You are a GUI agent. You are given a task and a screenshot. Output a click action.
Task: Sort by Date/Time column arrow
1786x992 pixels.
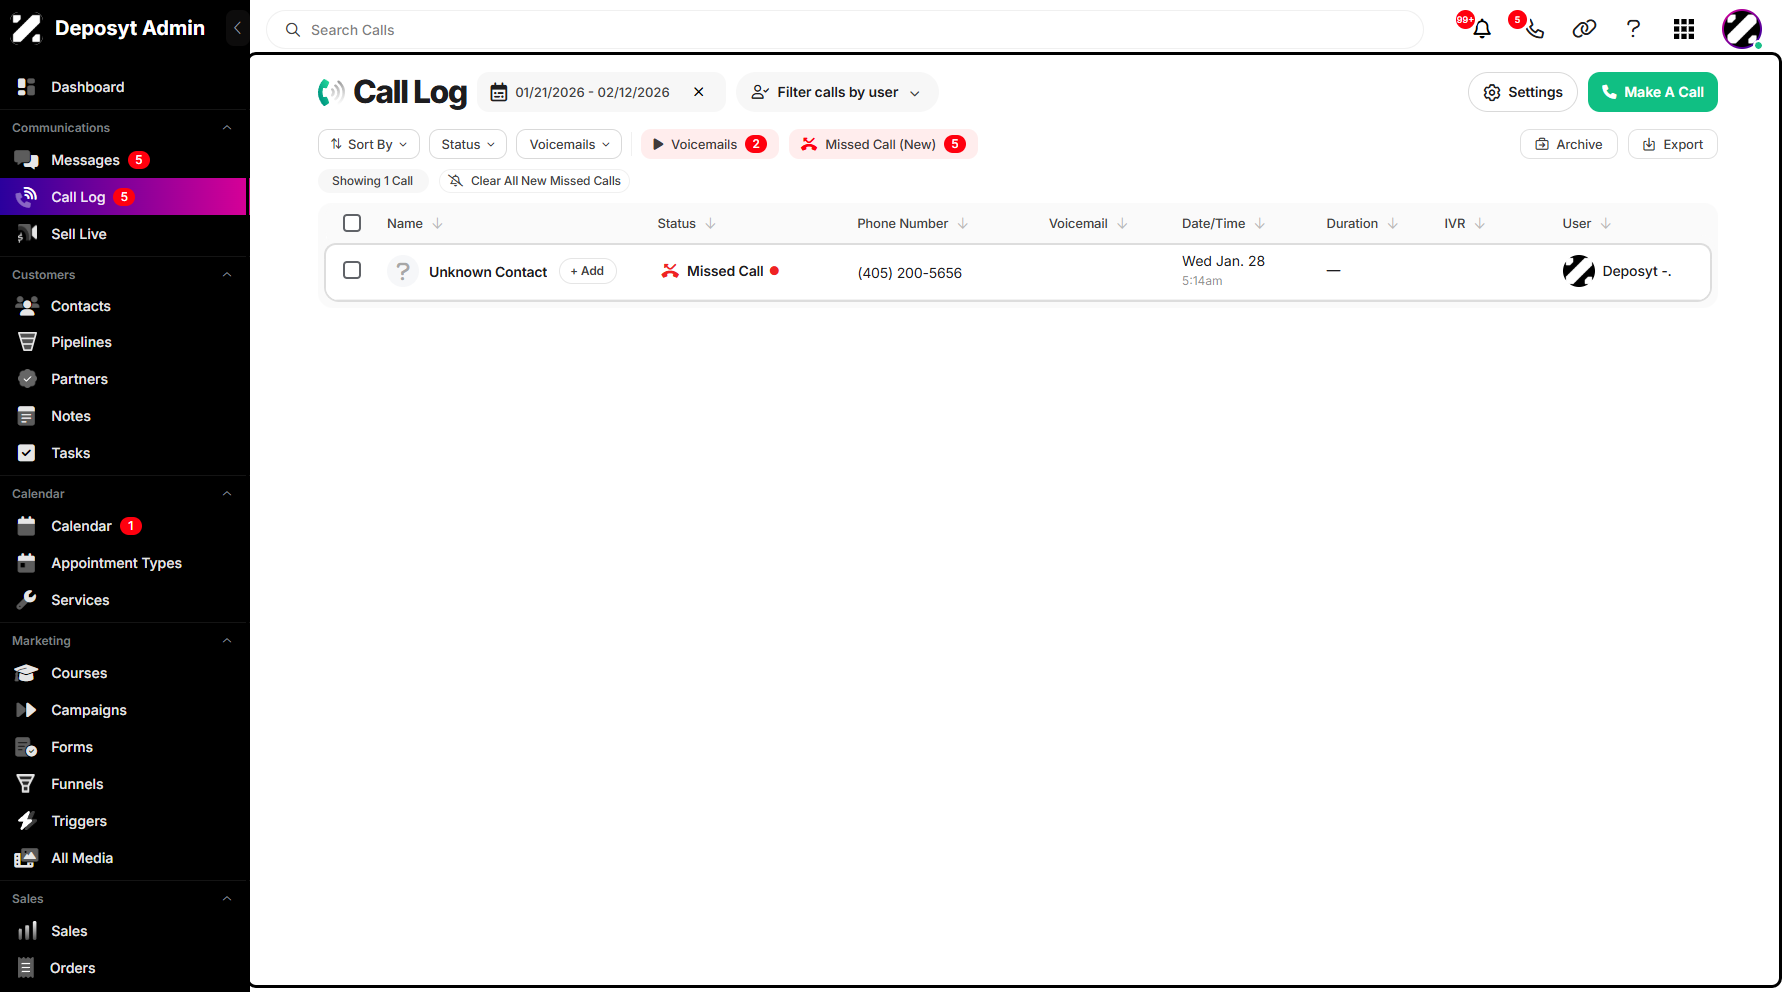point(1260,224)
